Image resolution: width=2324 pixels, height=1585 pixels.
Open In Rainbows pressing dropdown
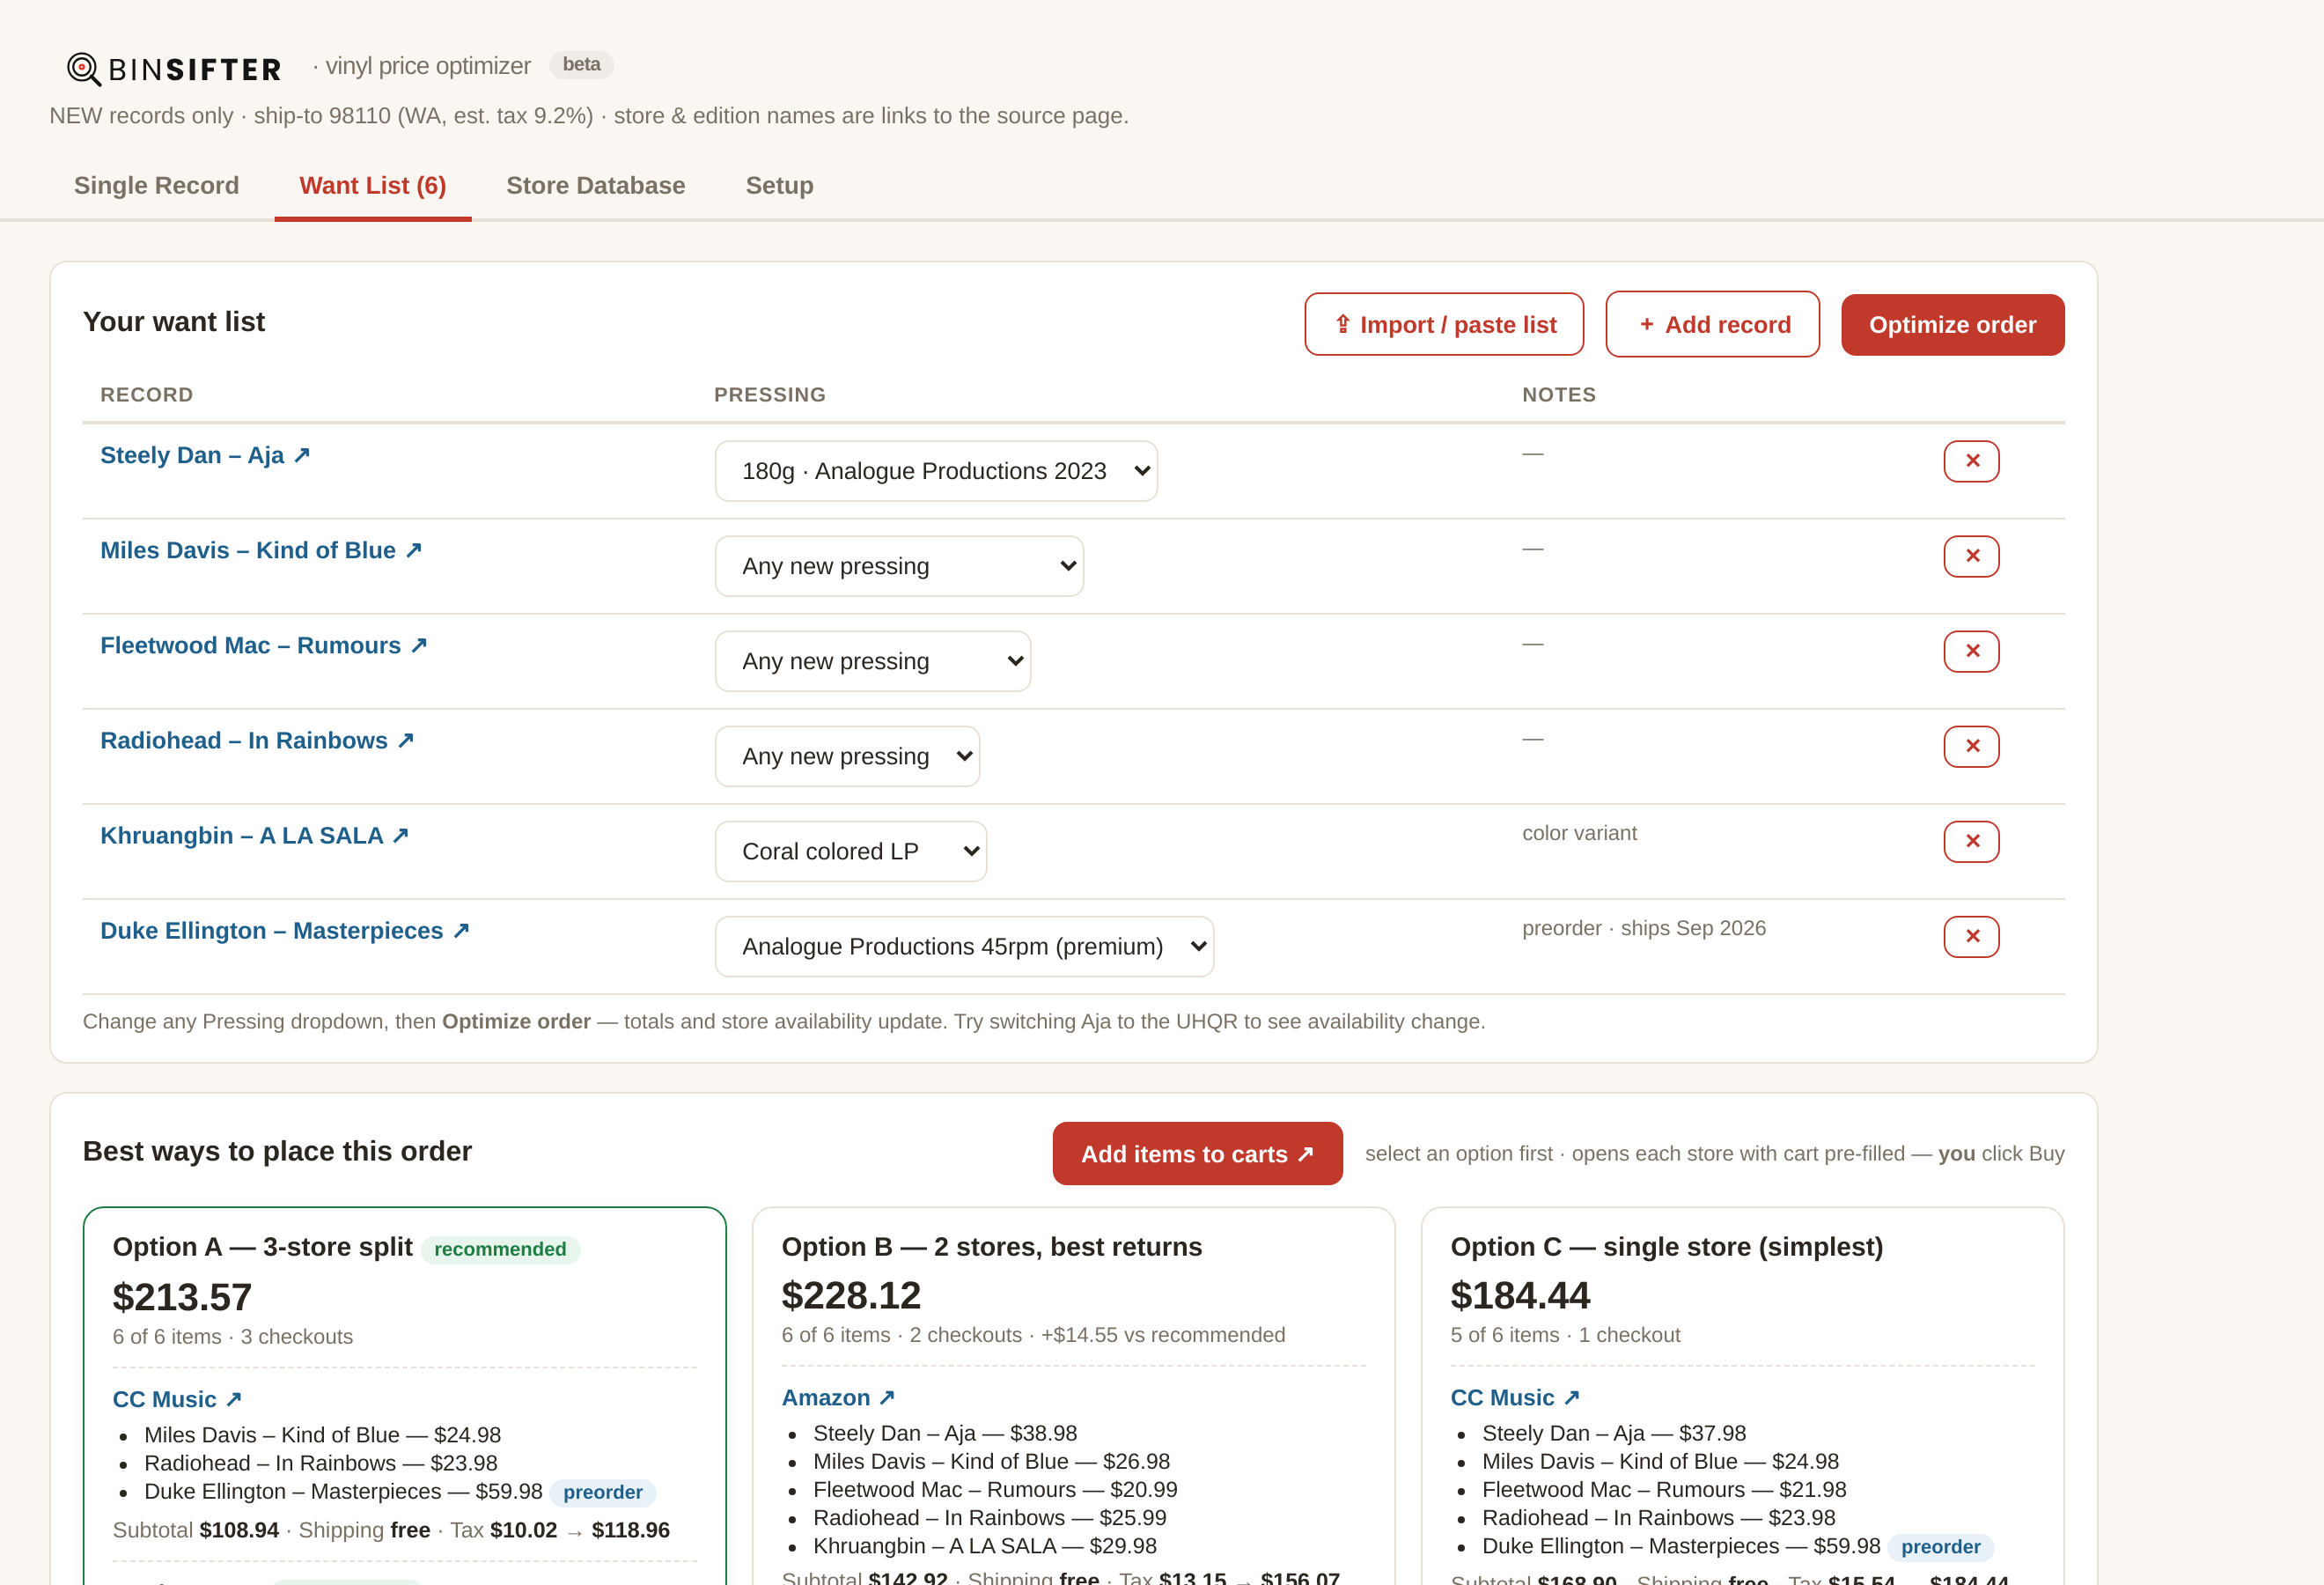pos(847,756)
